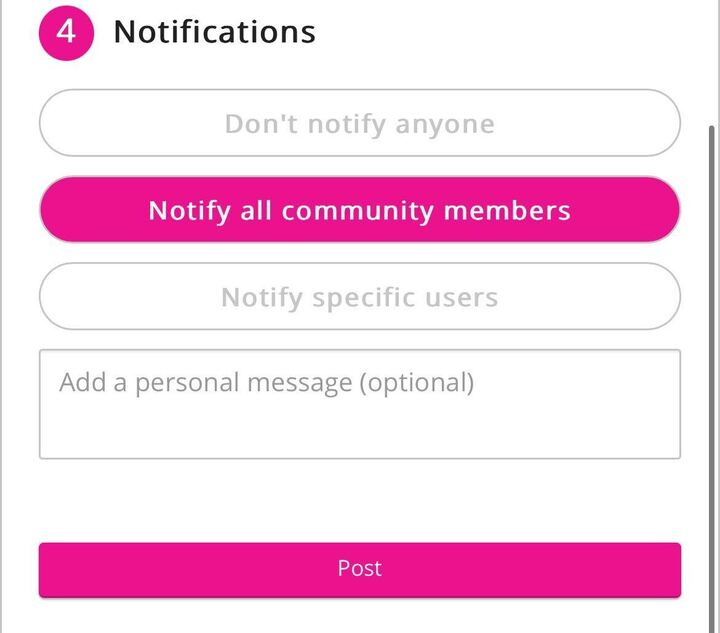
Task: Click the personal message text field
Action: pyautogui.click(x=359, y=404)
